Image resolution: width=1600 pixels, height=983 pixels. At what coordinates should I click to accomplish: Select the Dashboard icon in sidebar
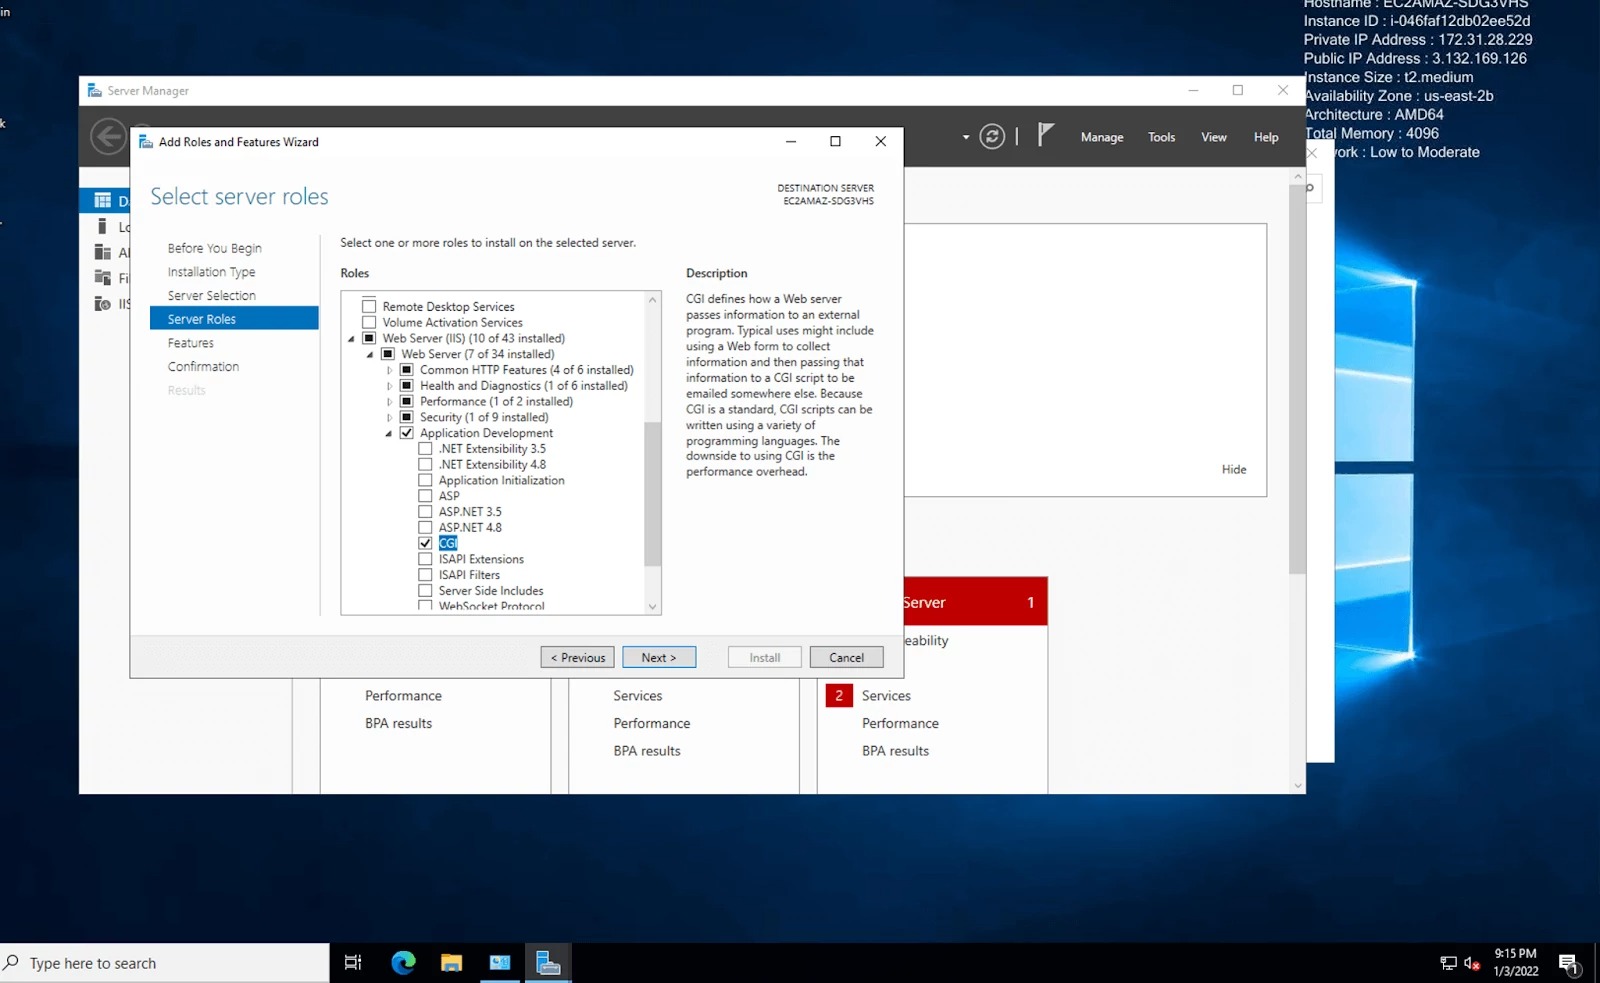pyautogui.click(x=102, y=200)
